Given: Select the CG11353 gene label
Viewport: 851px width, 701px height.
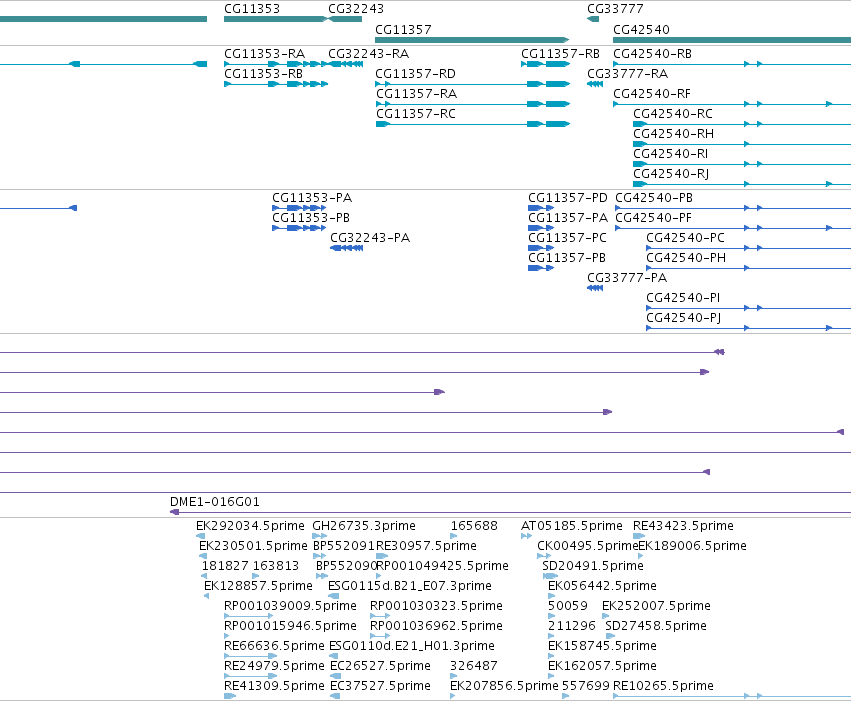Looking at the screenshot, I should click(252, 9).
